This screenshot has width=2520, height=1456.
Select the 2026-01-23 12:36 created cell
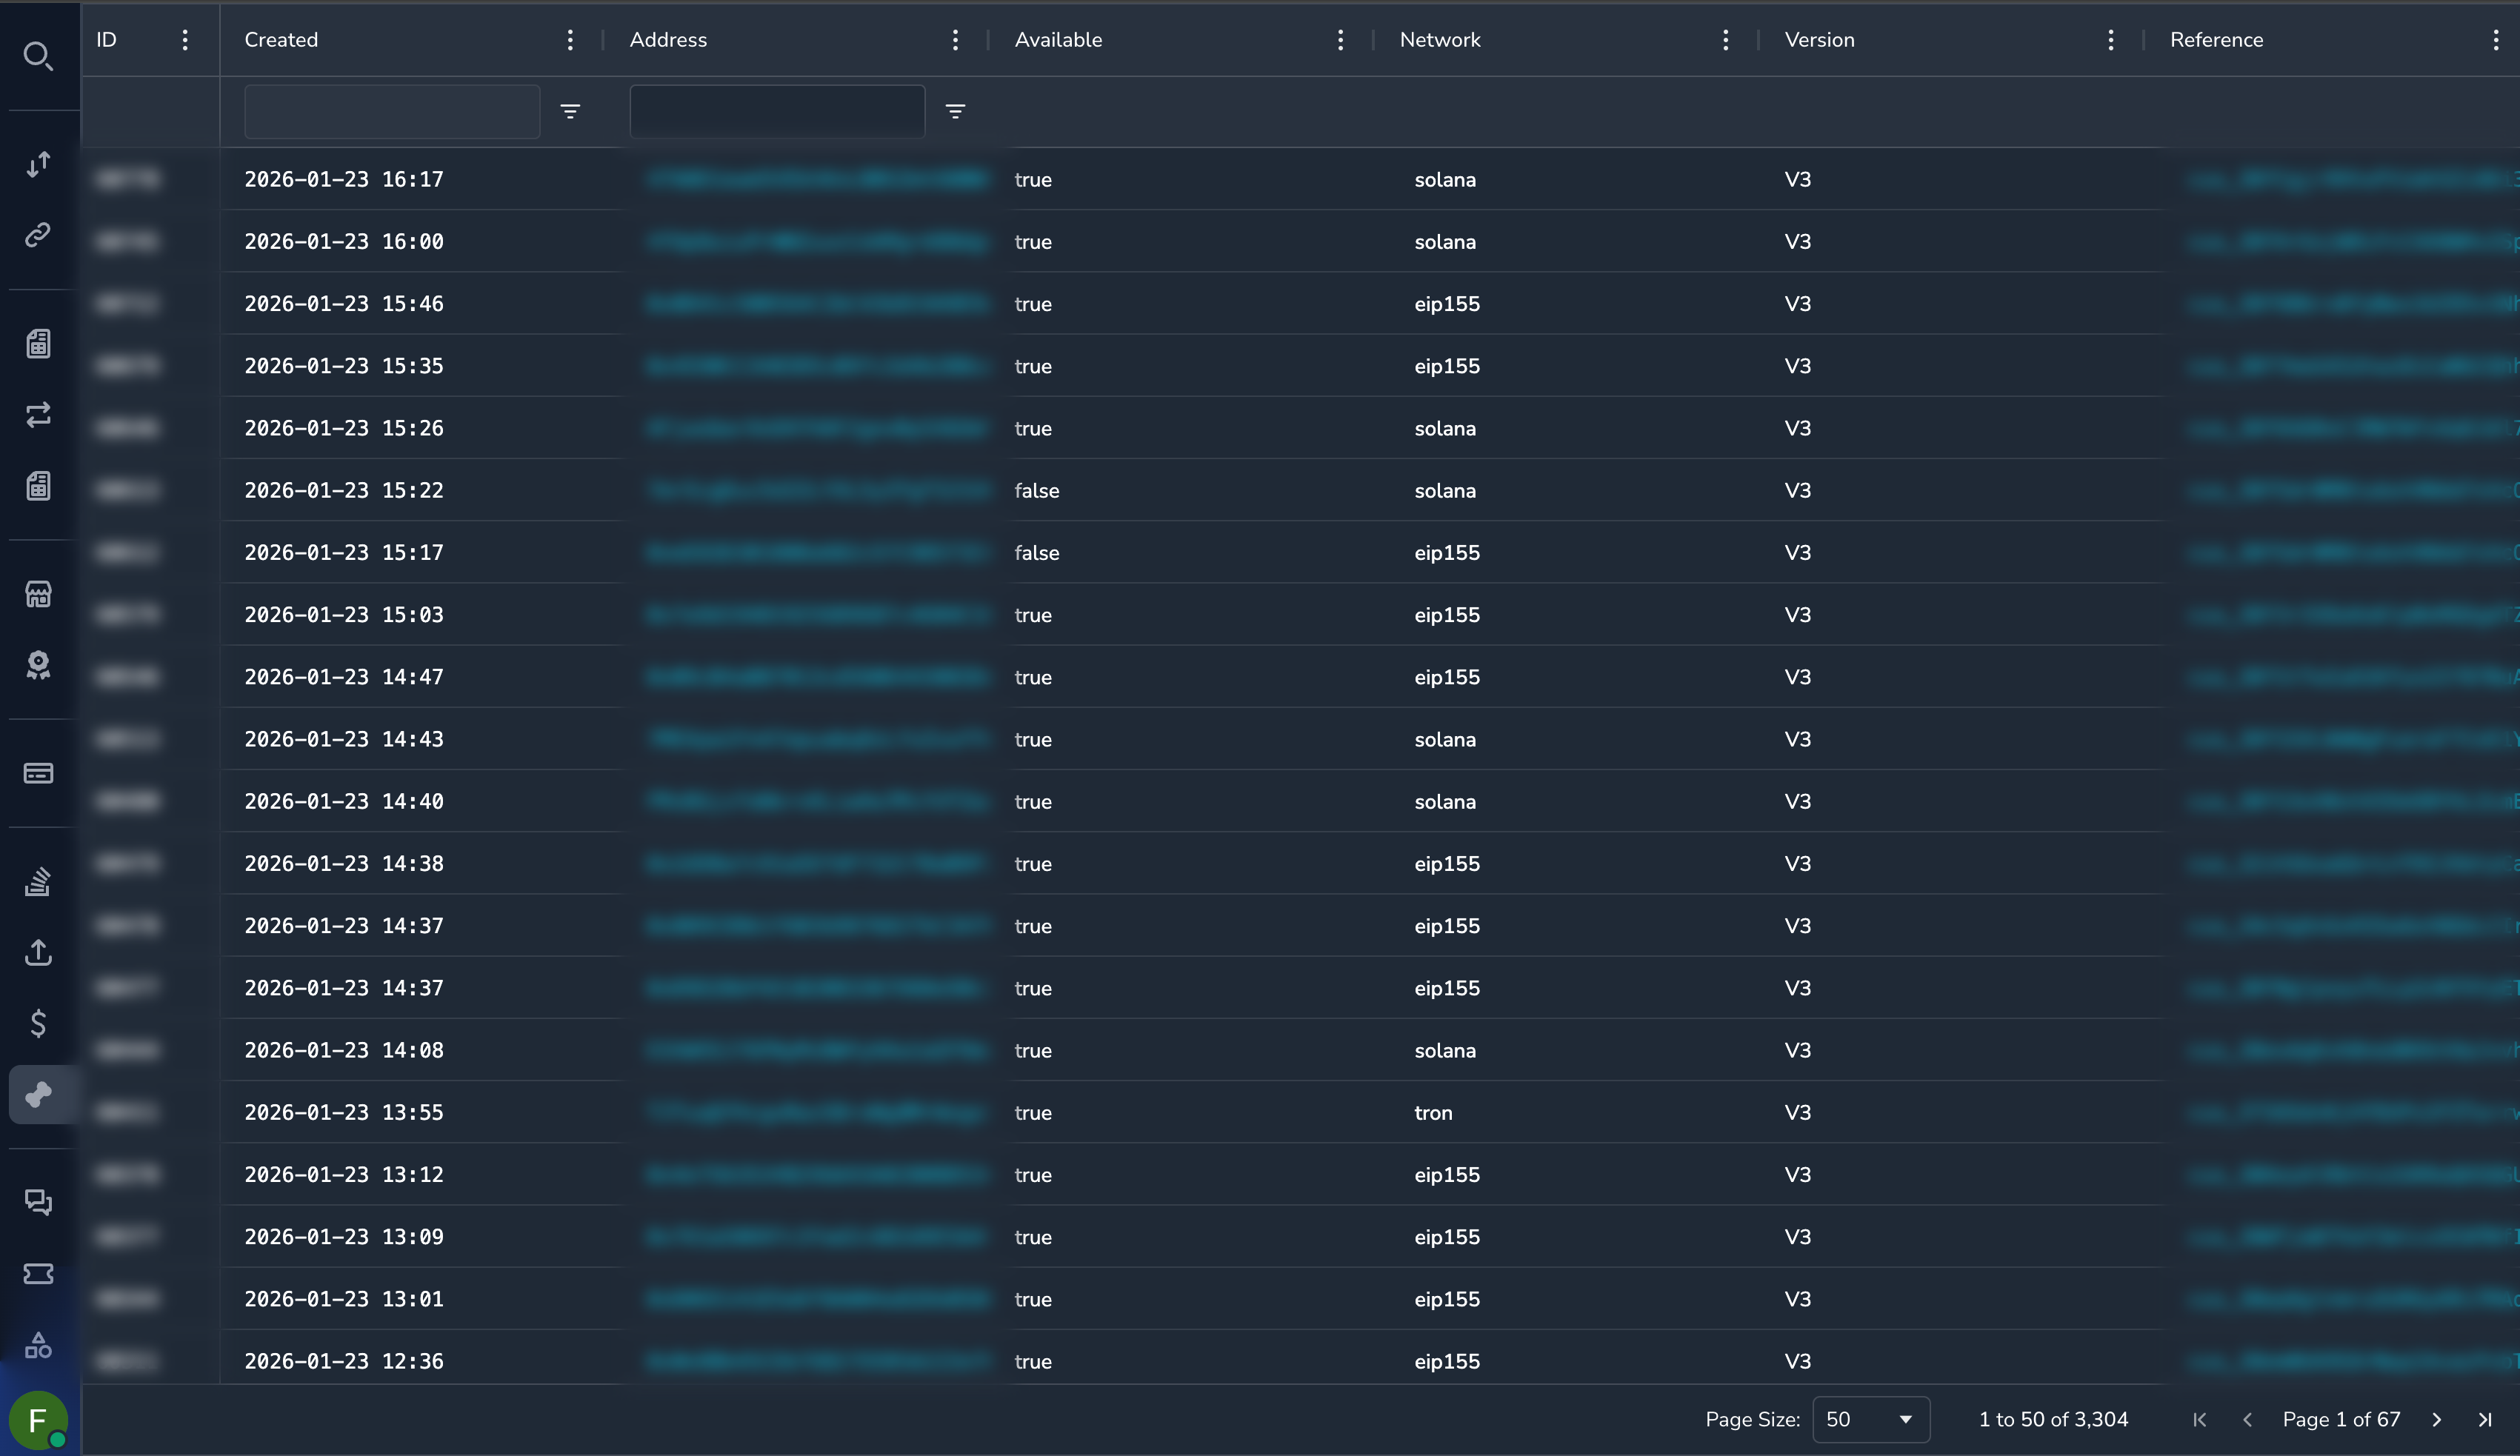pos(344,1361)
